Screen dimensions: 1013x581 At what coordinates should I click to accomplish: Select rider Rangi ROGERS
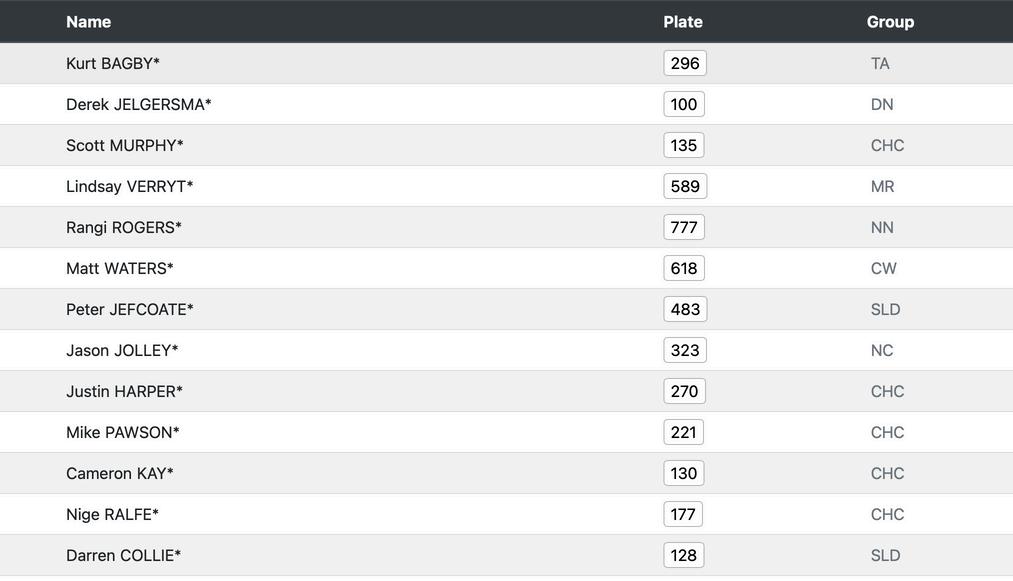[x=123, y=227]
